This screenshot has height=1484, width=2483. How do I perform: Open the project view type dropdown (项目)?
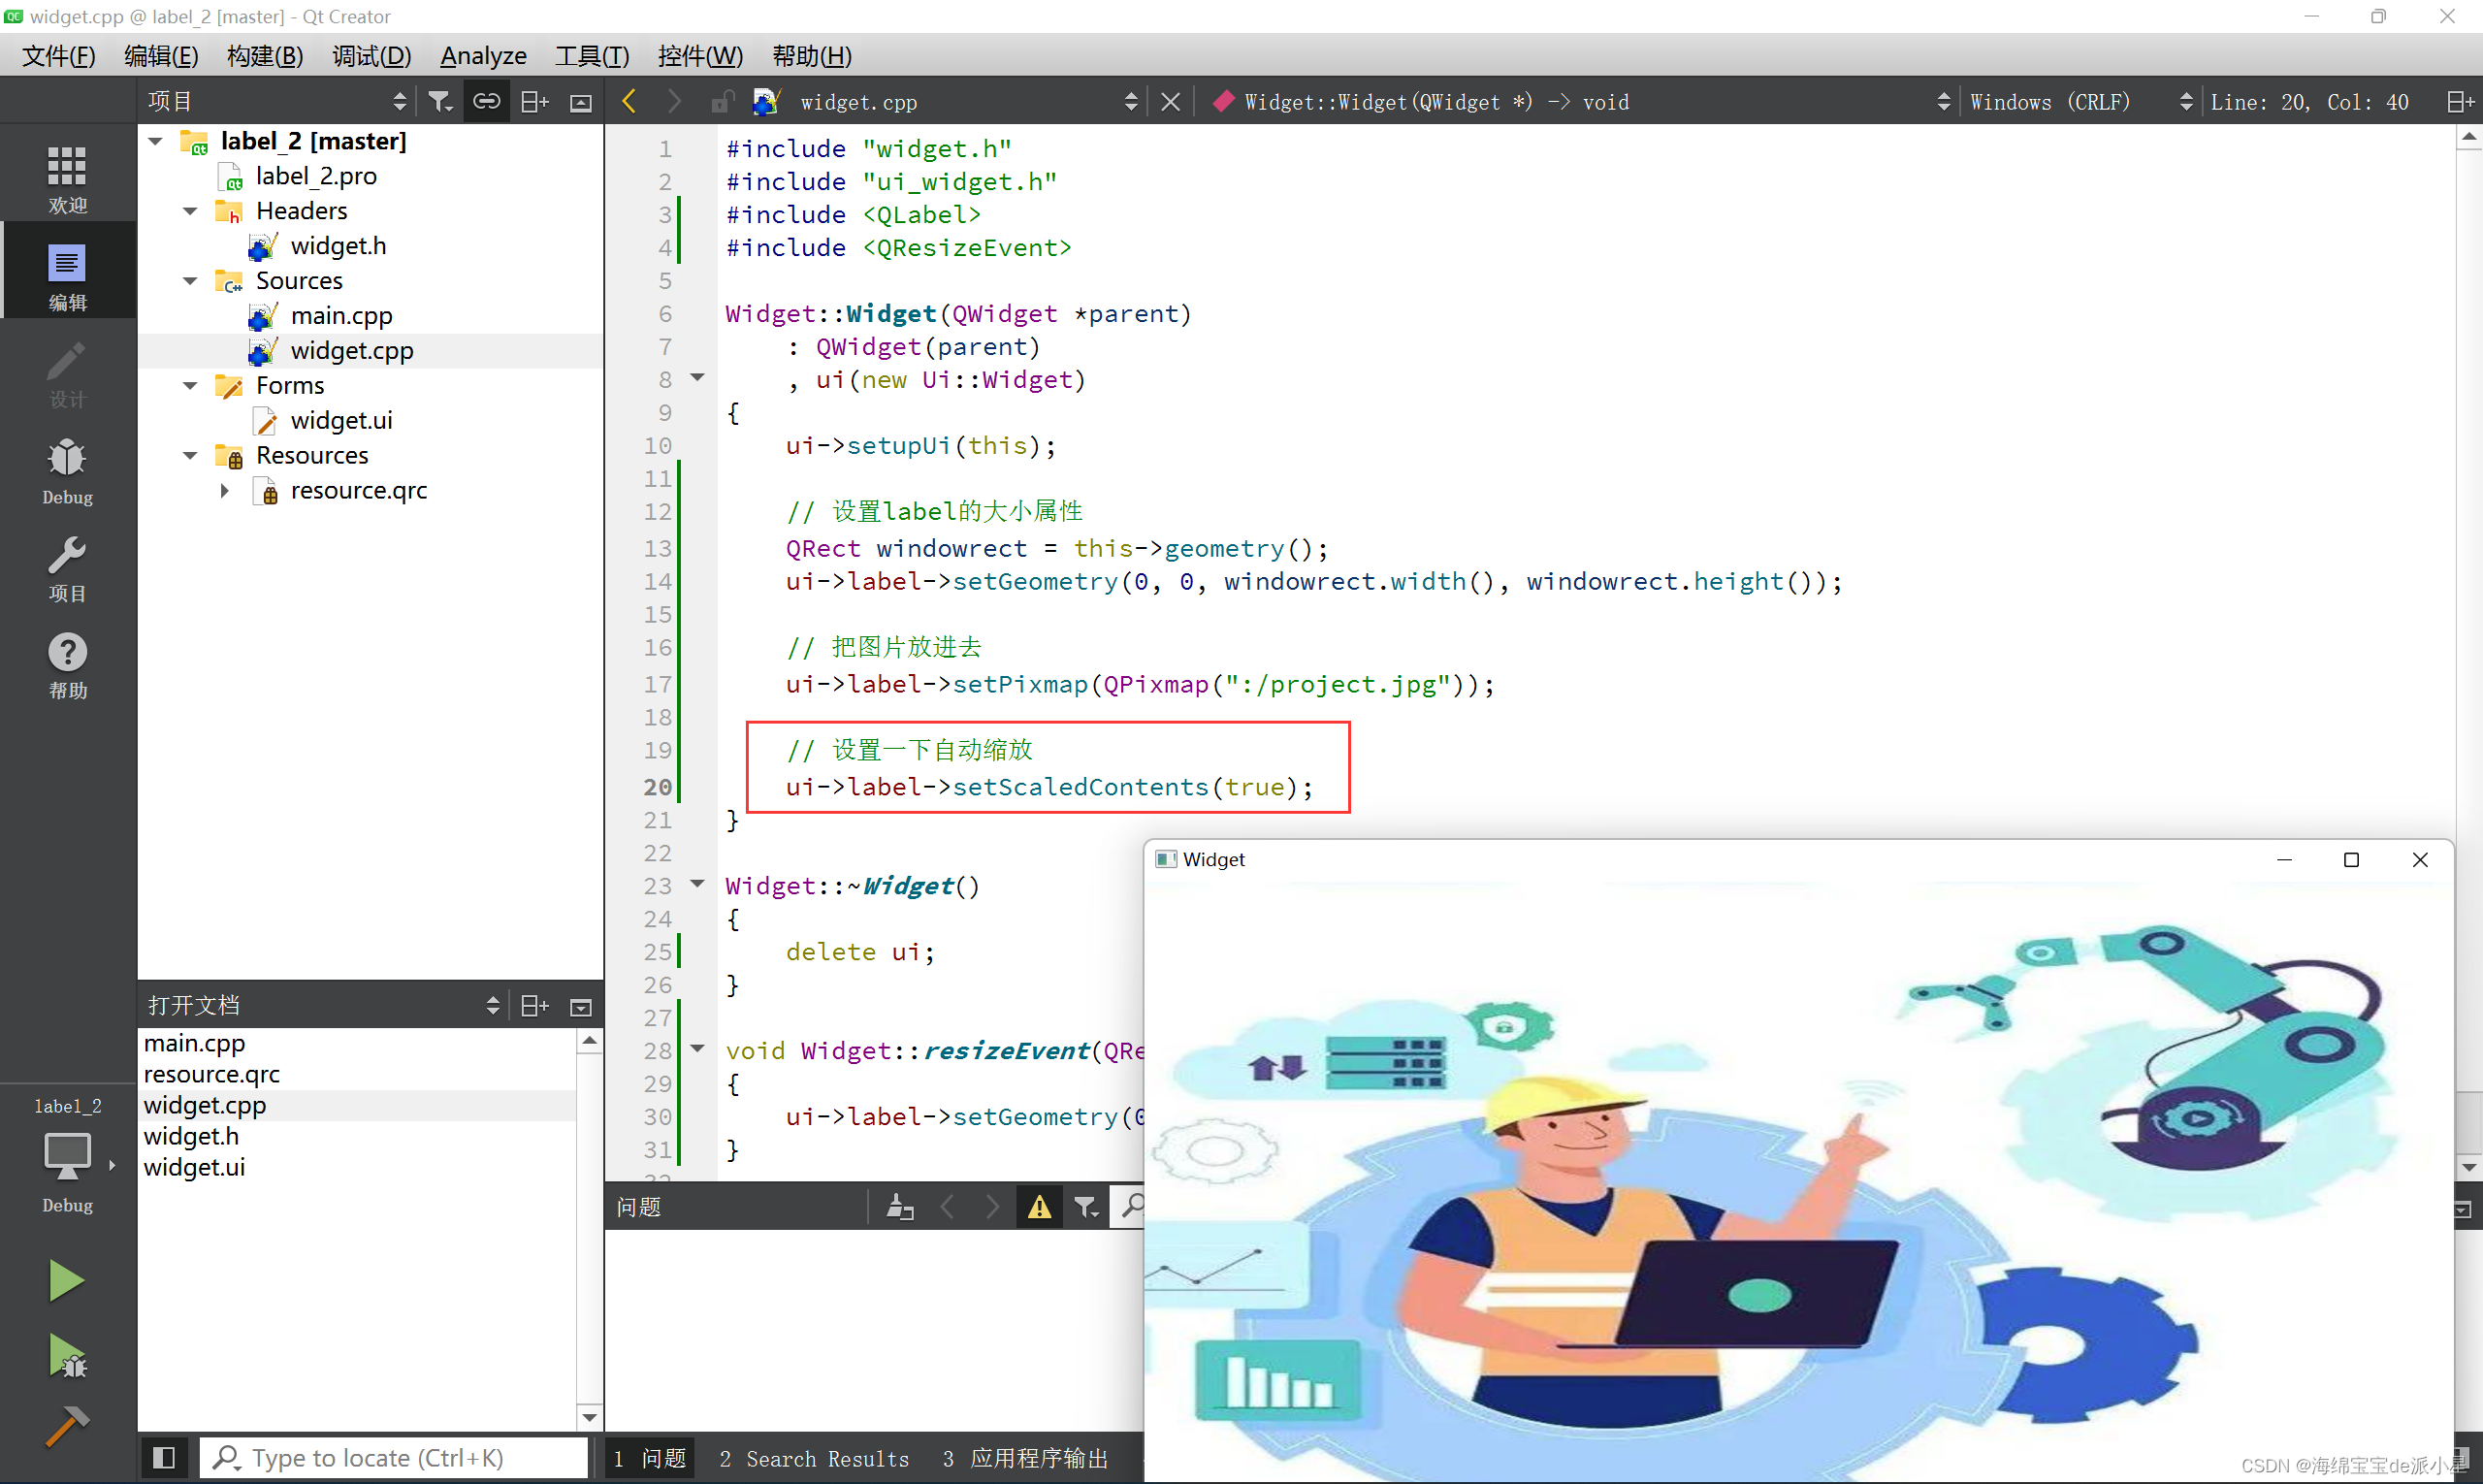pyautogui.click(x=277, y=101)
